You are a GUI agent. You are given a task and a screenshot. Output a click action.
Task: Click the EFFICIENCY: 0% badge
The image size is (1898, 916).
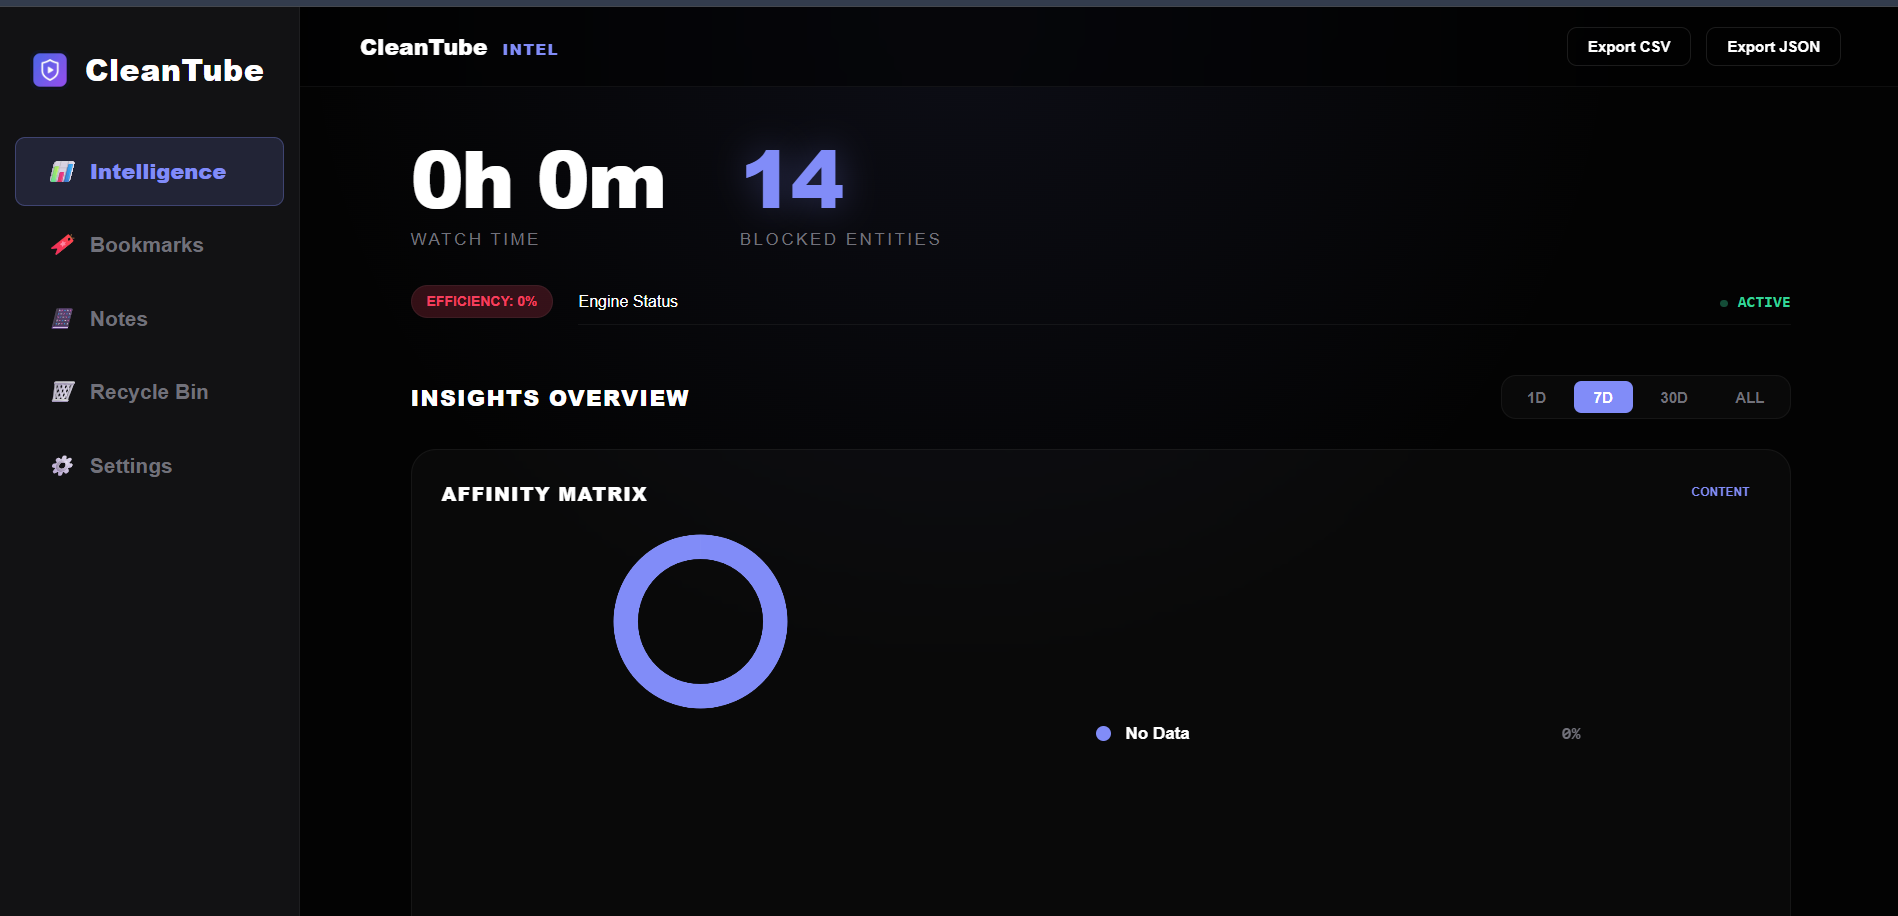pos(482,302)
